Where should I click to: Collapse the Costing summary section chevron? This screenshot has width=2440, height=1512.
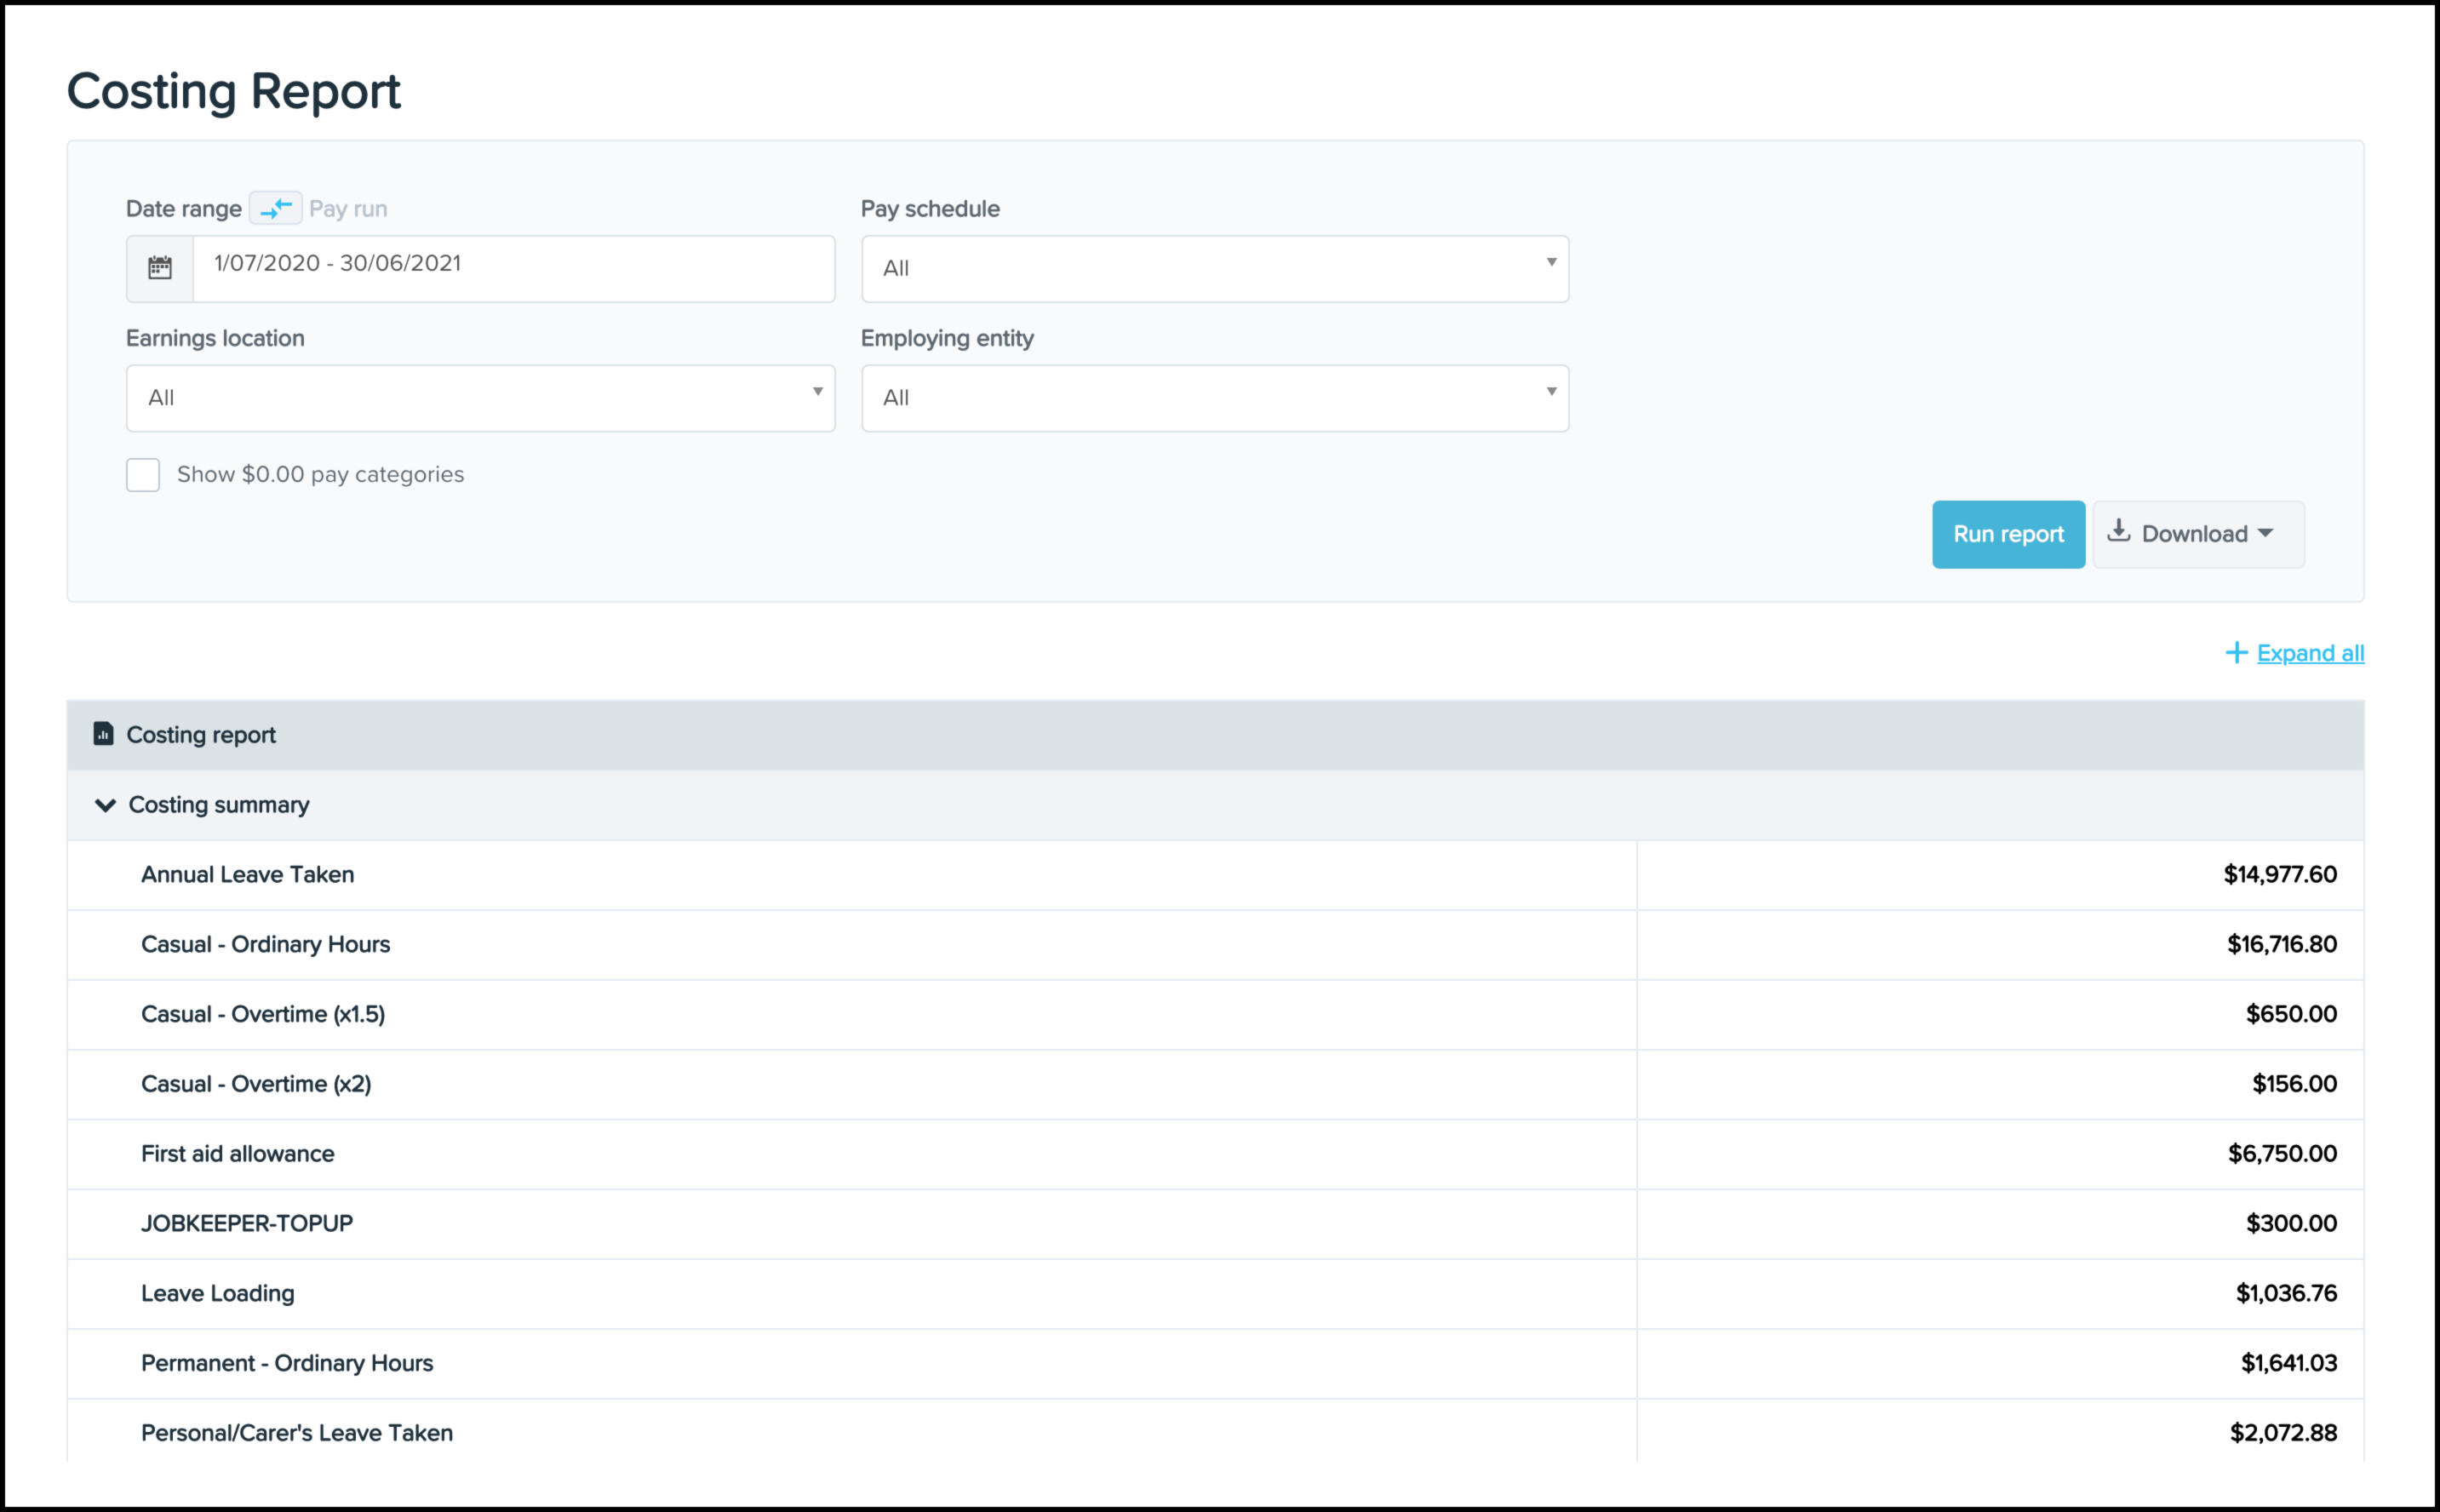105,805
